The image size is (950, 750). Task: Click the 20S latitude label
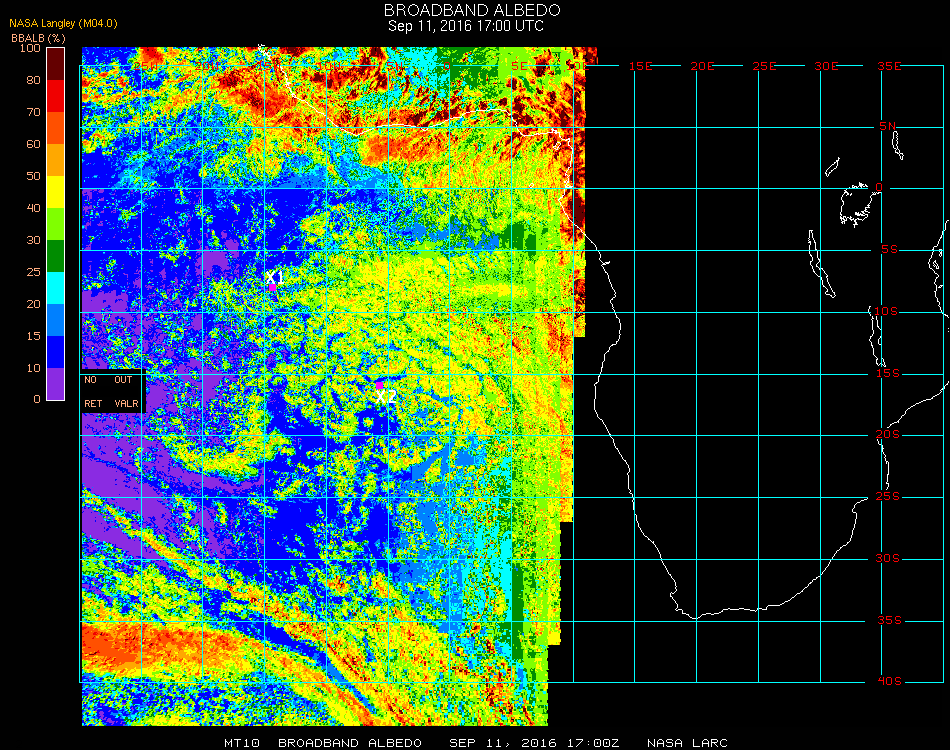tap(888, 435)
